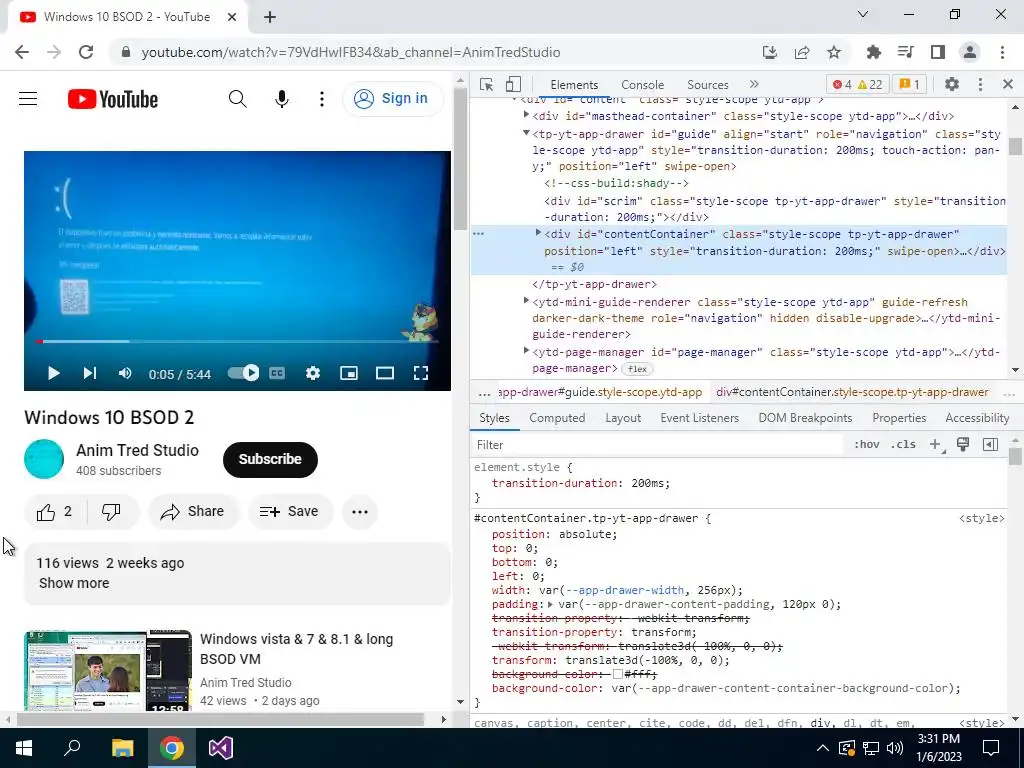
Task: Open the Event Listeners tab
Action: pyautogui.click(x=699, y=418)
